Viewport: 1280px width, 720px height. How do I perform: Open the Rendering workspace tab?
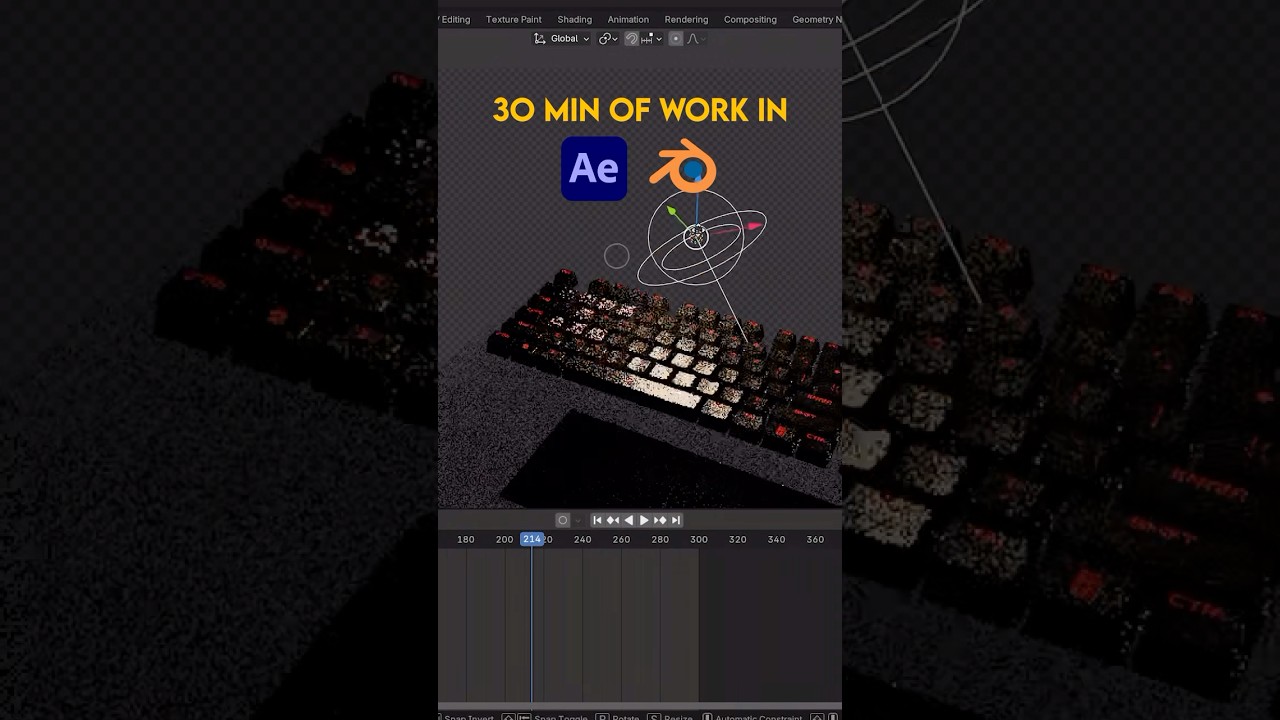686,19
